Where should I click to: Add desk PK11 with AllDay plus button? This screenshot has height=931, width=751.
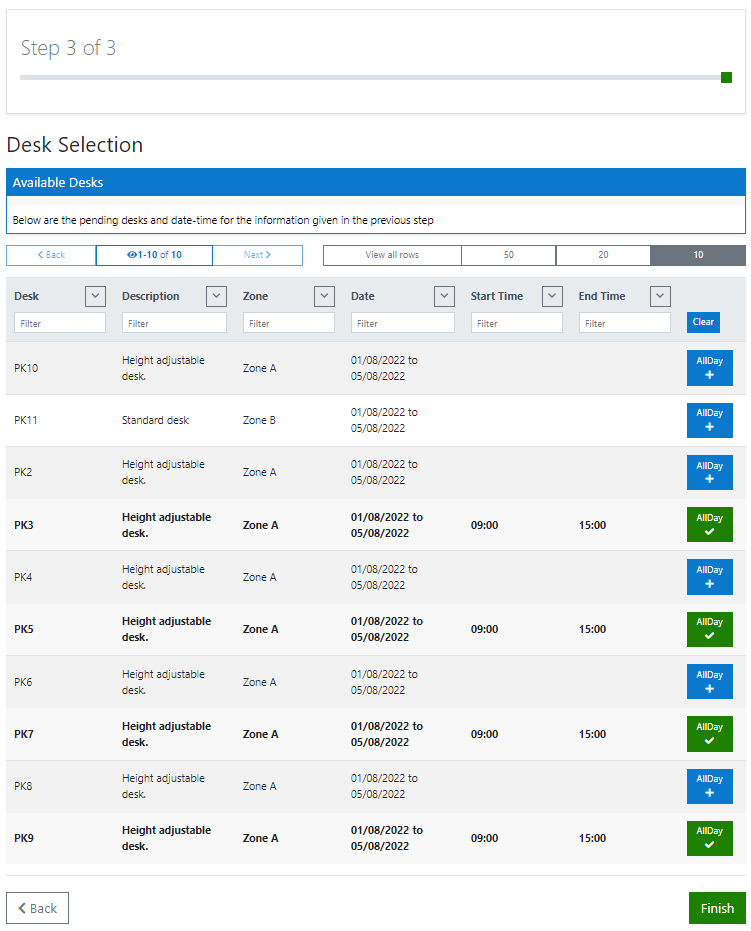coord(709,420)
